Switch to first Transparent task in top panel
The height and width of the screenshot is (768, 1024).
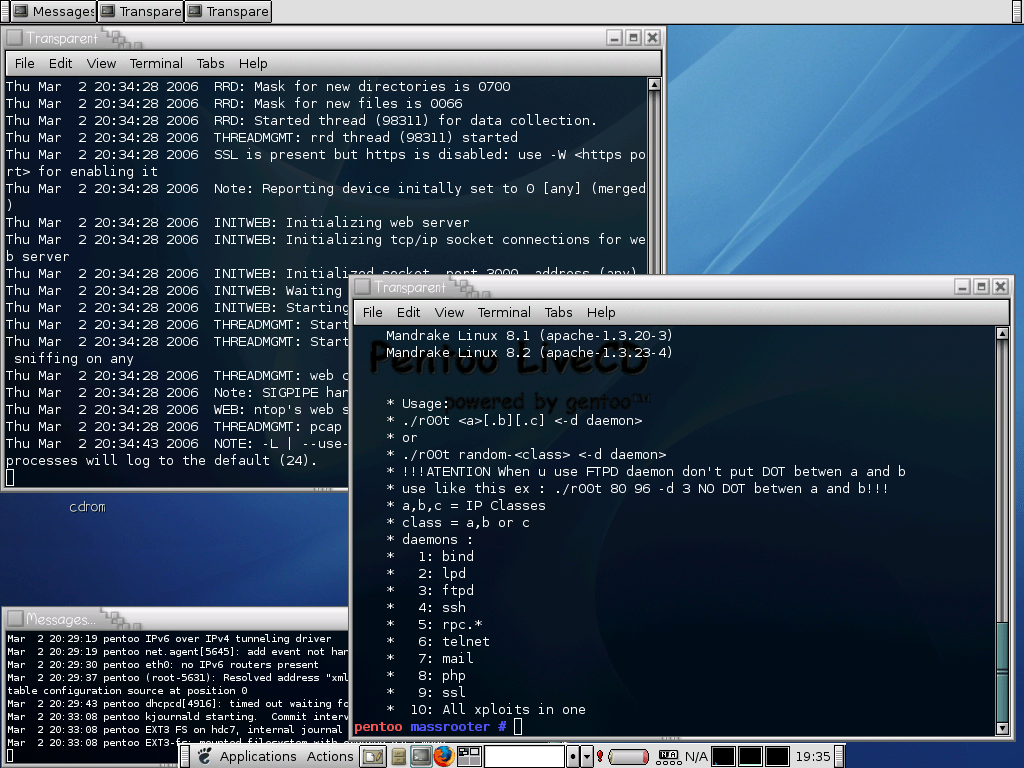point(141,11)
